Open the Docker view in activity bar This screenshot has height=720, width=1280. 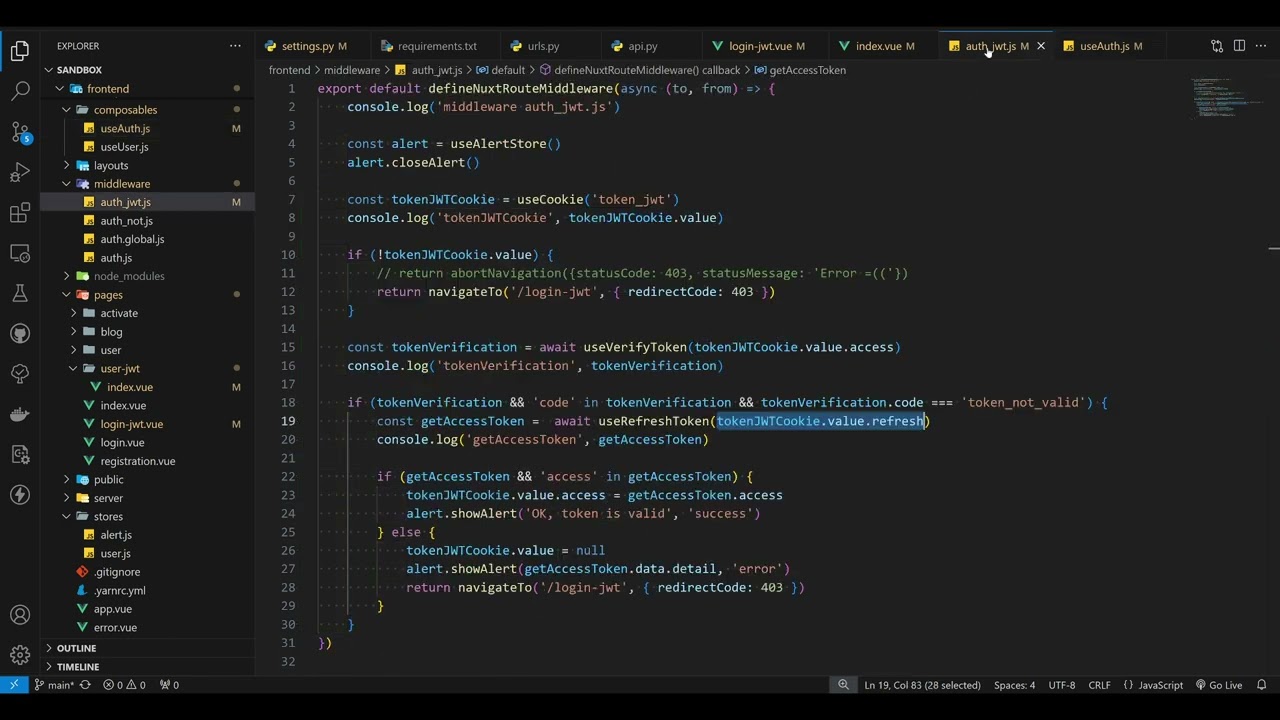pos(20,414)
